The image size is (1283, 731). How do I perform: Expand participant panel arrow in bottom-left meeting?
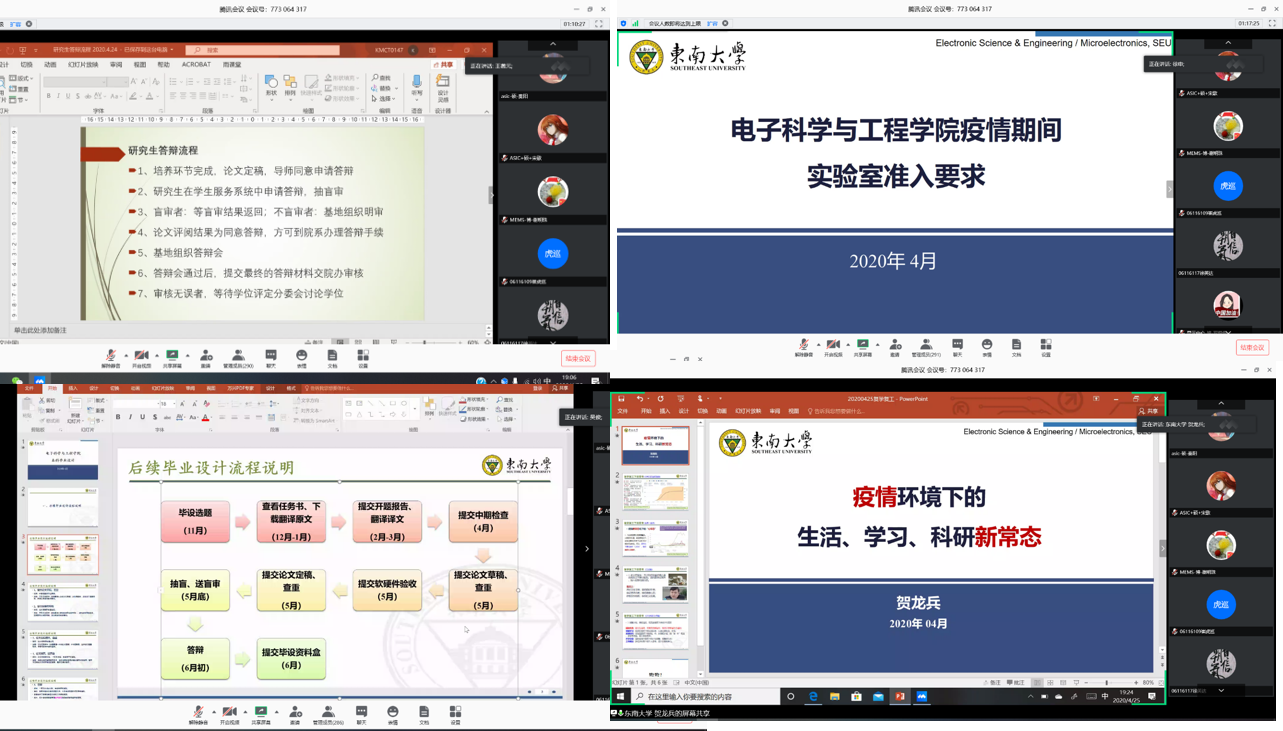click(587, 548)
